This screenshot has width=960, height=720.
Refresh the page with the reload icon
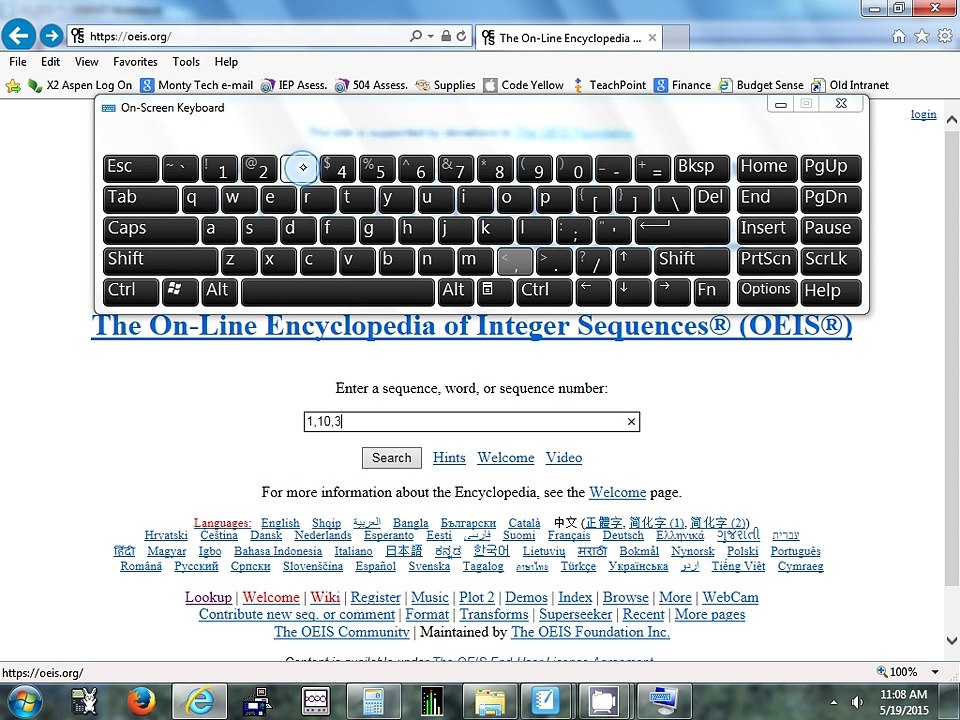[461, 36]
